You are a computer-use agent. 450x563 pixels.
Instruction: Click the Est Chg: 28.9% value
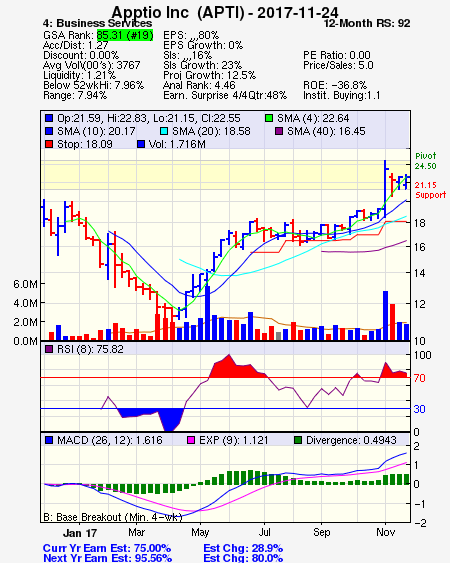(243, 548)
